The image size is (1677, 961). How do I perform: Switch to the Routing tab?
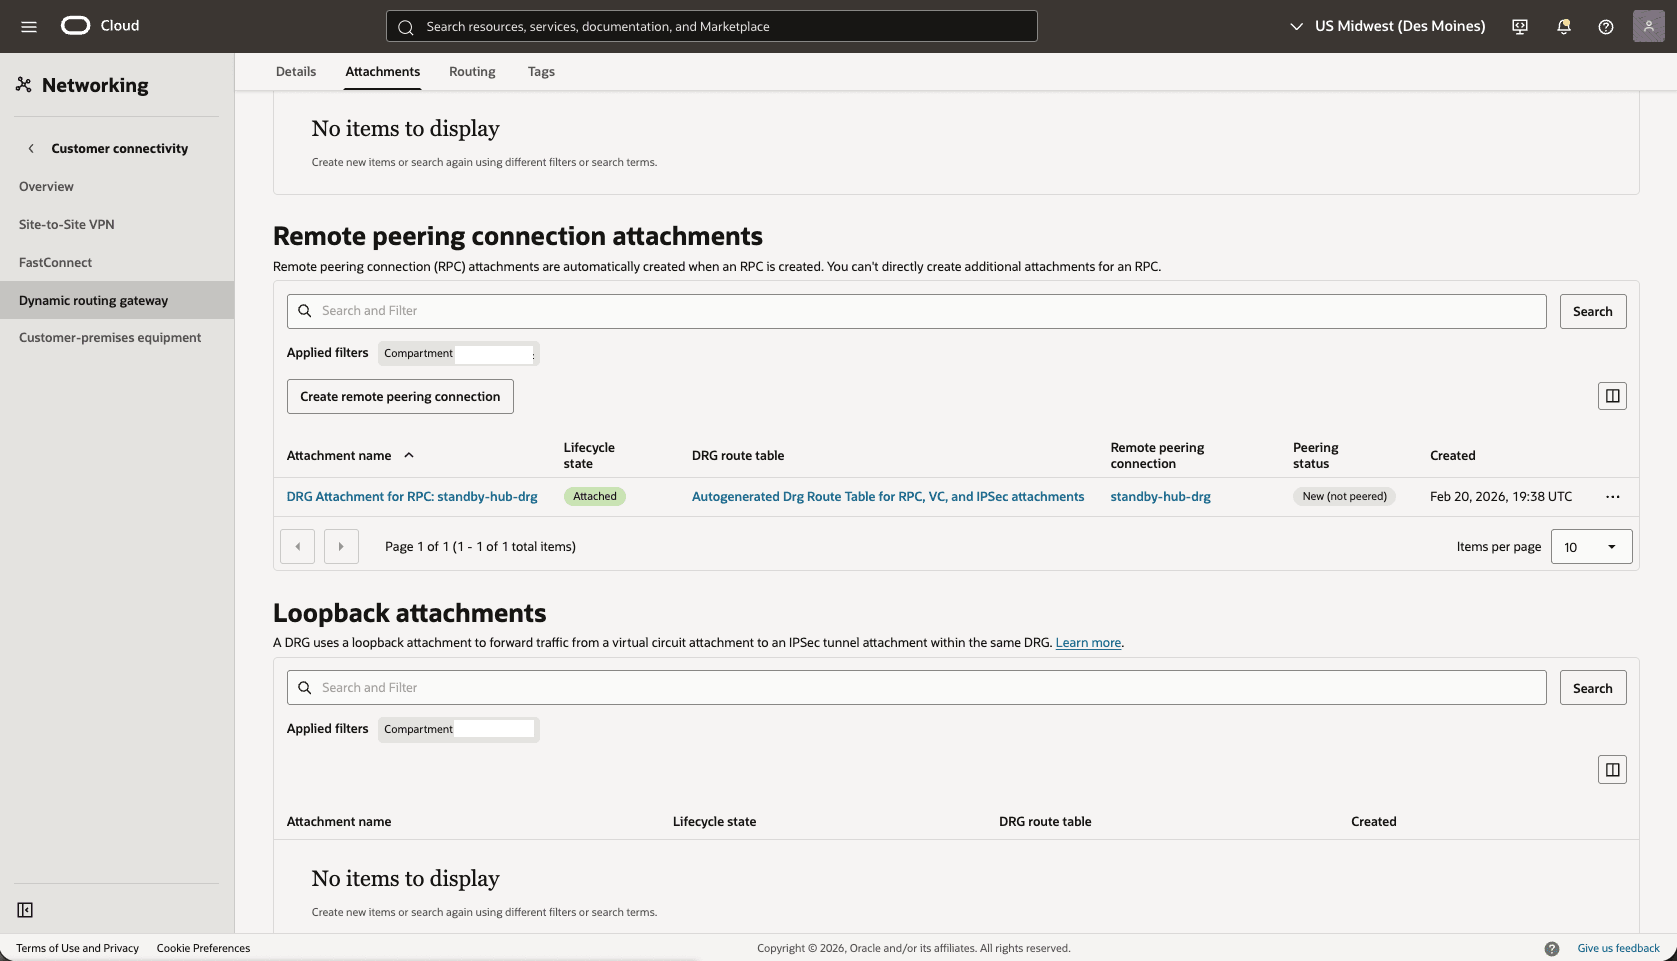point(471,71)
